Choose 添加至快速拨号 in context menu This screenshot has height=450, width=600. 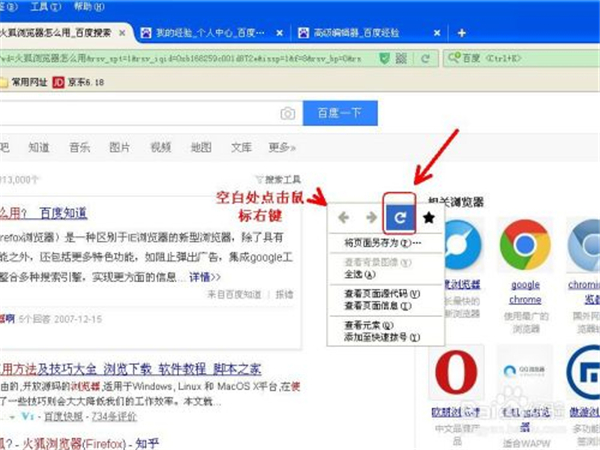point(385,338)
